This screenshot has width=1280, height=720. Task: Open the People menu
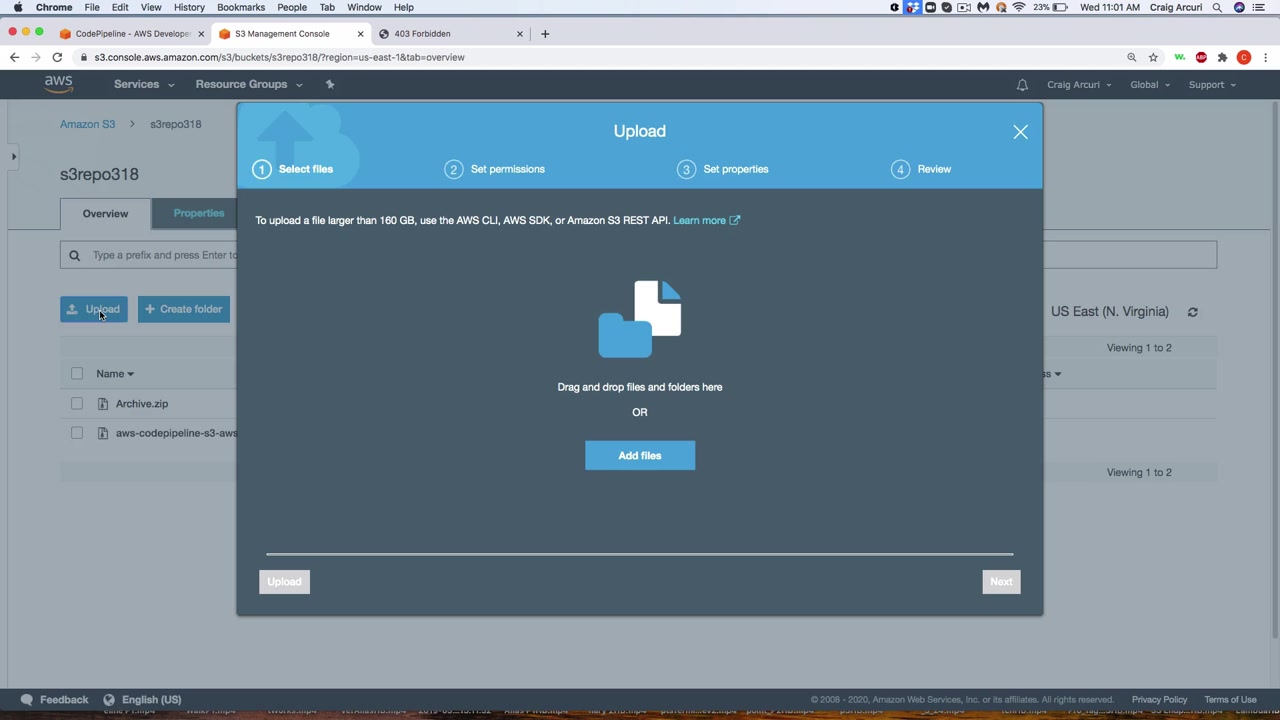tap(292, 7)
